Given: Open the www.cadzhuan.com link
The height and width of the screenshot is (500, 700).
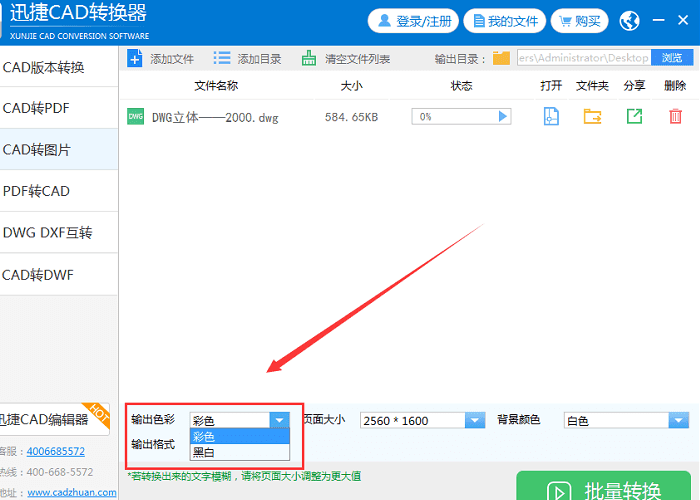Looking at the screenshot, I should pyautogui.click(x=72, y=492).
